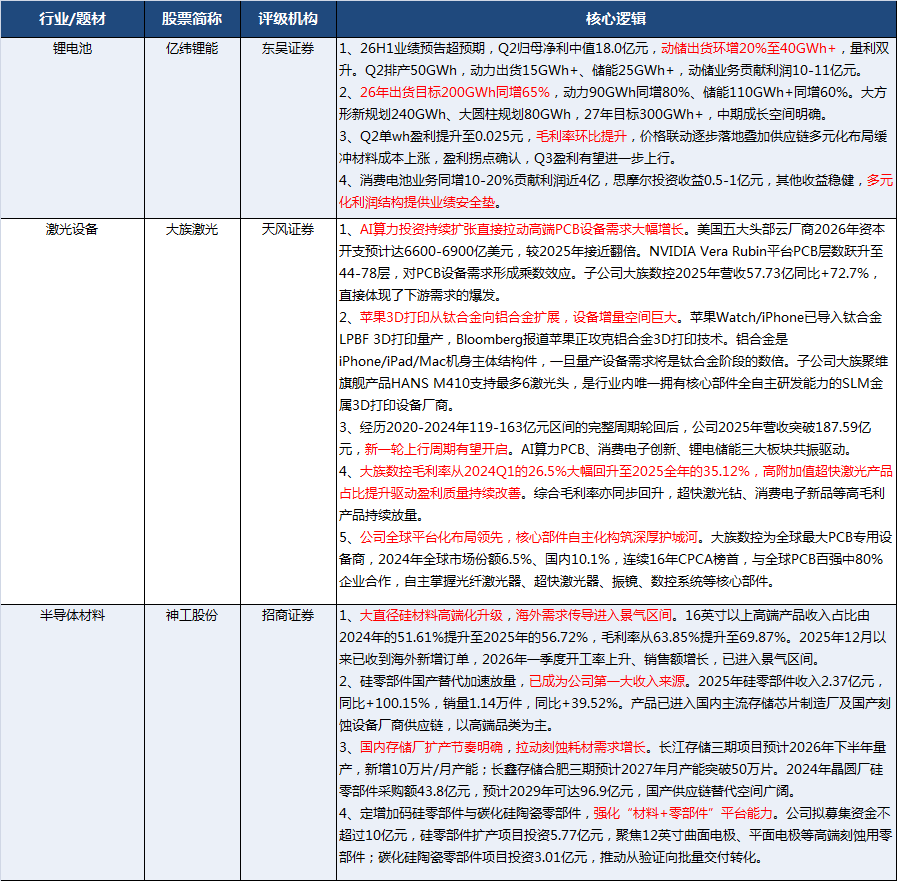Click red text 苹果3D打印从钛合金向铝合金扩展
897x881 pixels.
click(x=460, y=318)
